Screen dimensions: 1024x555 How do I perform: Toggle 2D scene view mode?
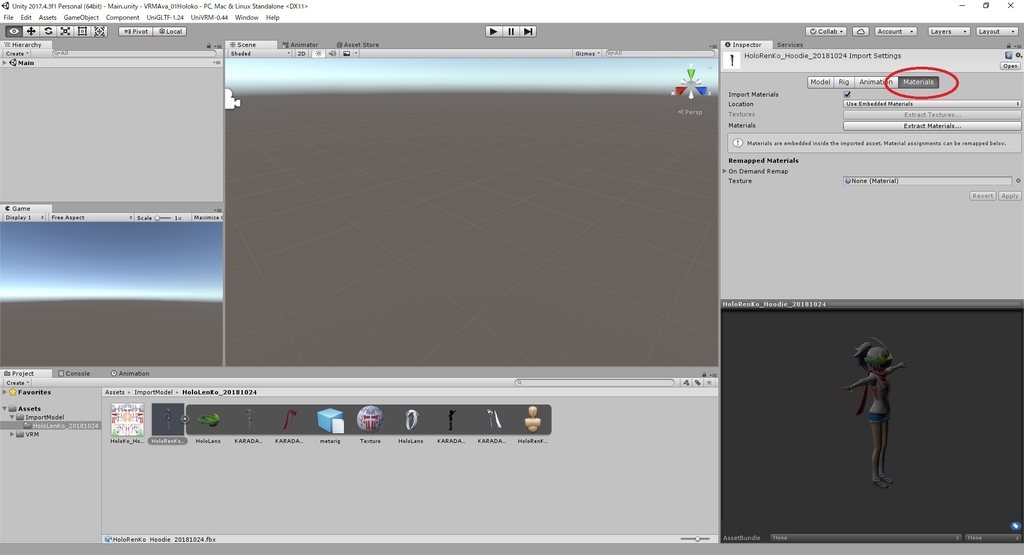(x=302, y=54)
